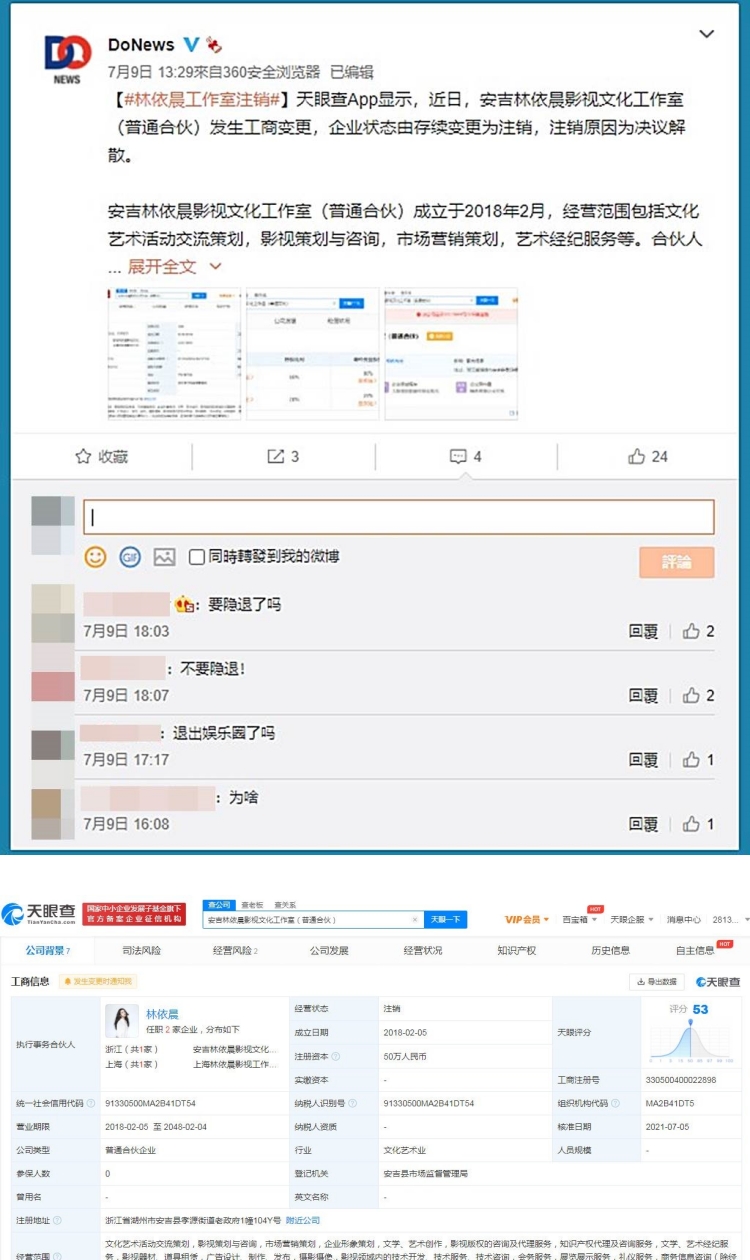Like the comment 为啥
Viewport: 750px width, 1260px height.
pos(691,824)
